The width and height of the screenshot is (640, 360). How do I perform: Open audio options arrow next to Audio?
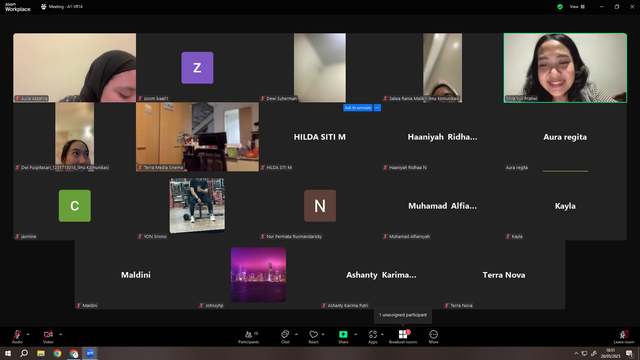[28, 334]
